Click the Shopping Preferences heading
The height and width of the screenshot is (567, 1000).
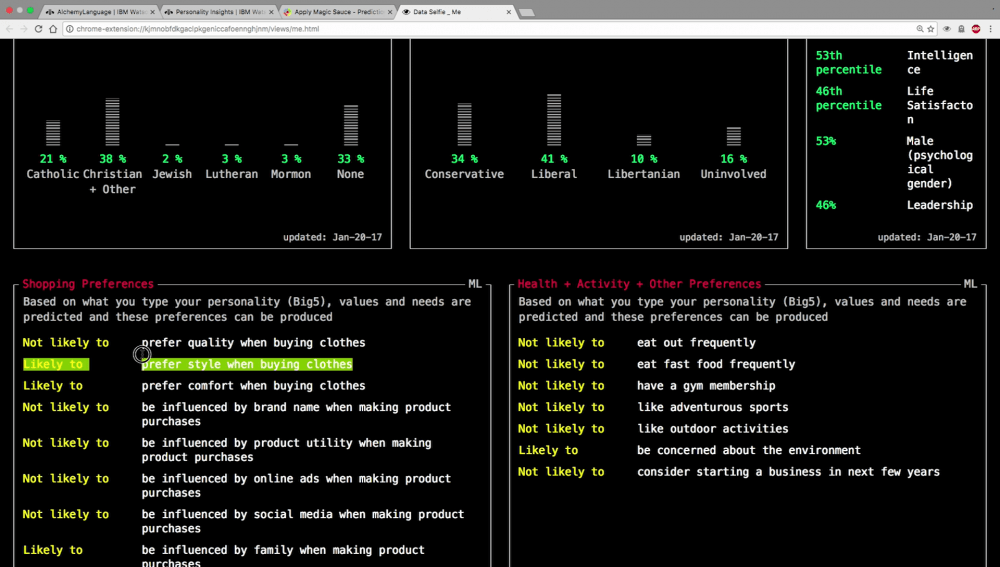pyautogui.click(x=88, y=284)
